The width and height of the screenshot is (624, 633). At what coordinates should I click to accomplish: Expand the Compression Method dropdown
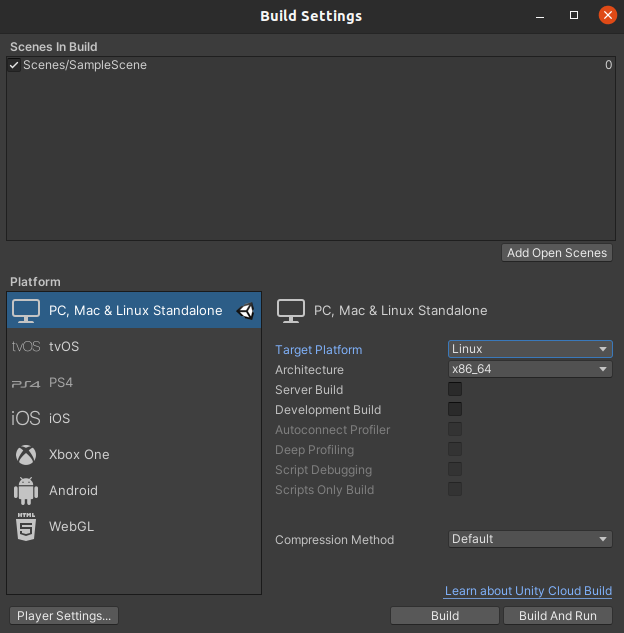point(530,539)
